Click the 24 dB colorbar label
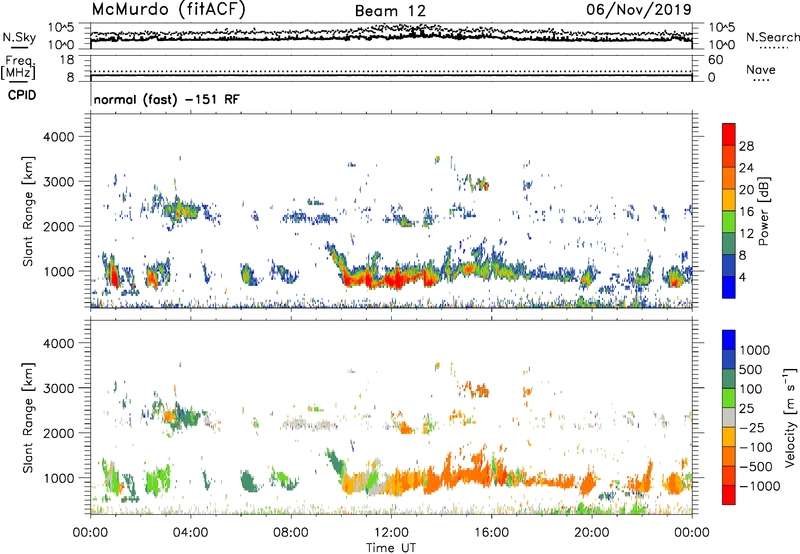This screenshot has width=800, height=554. click(x=746, y=168)
